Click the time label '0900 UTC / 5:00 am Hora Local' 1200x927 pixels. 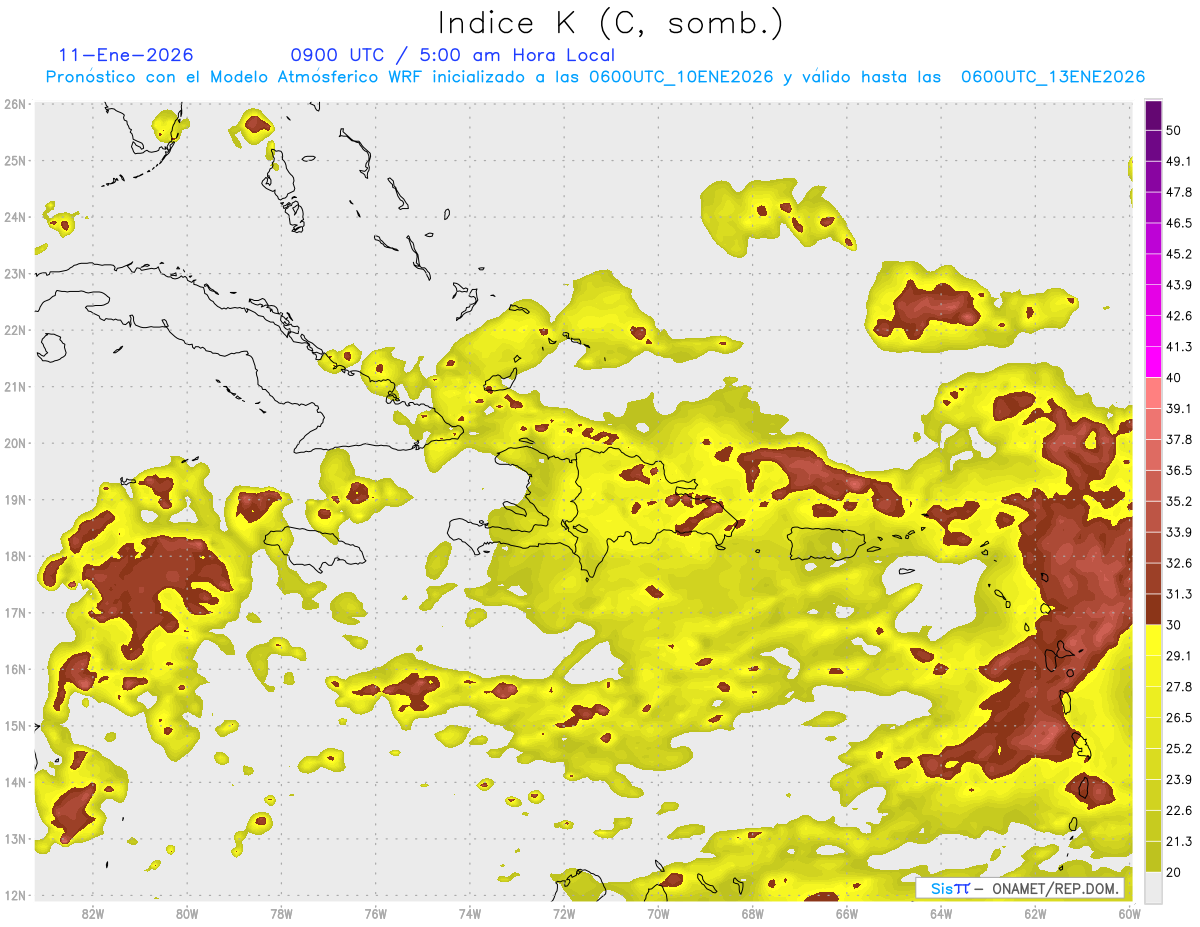point(452,55)
